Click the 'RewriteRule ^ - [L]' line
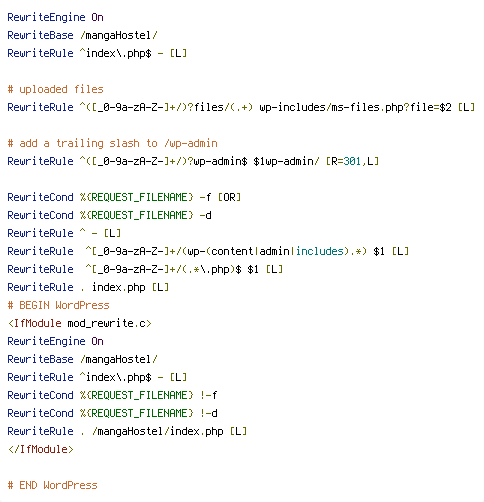The image size is (484, 502). coord(64,233)
